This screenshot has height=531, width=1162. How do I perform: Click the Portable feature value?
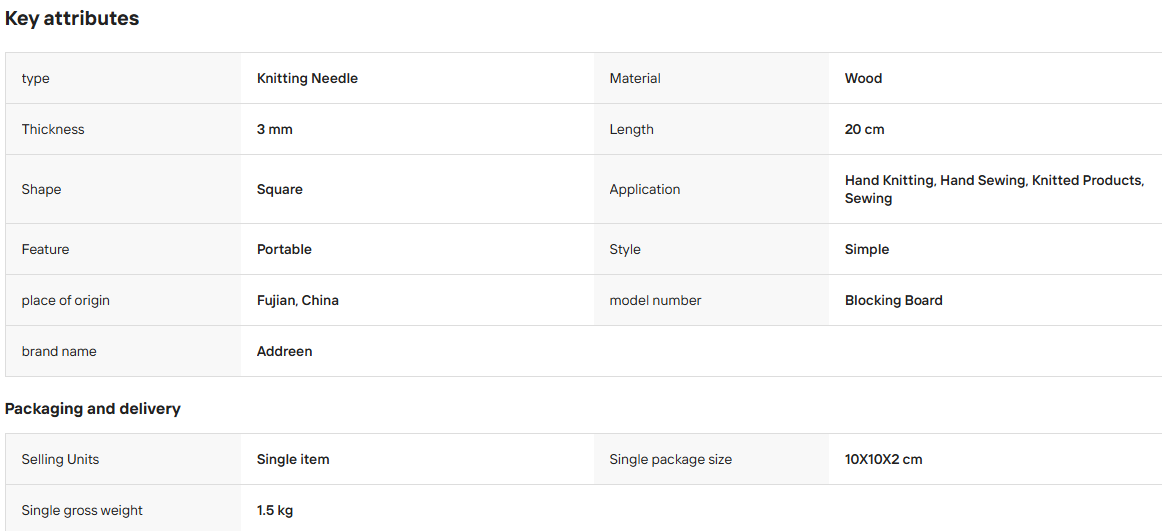(x=285, y=249)
